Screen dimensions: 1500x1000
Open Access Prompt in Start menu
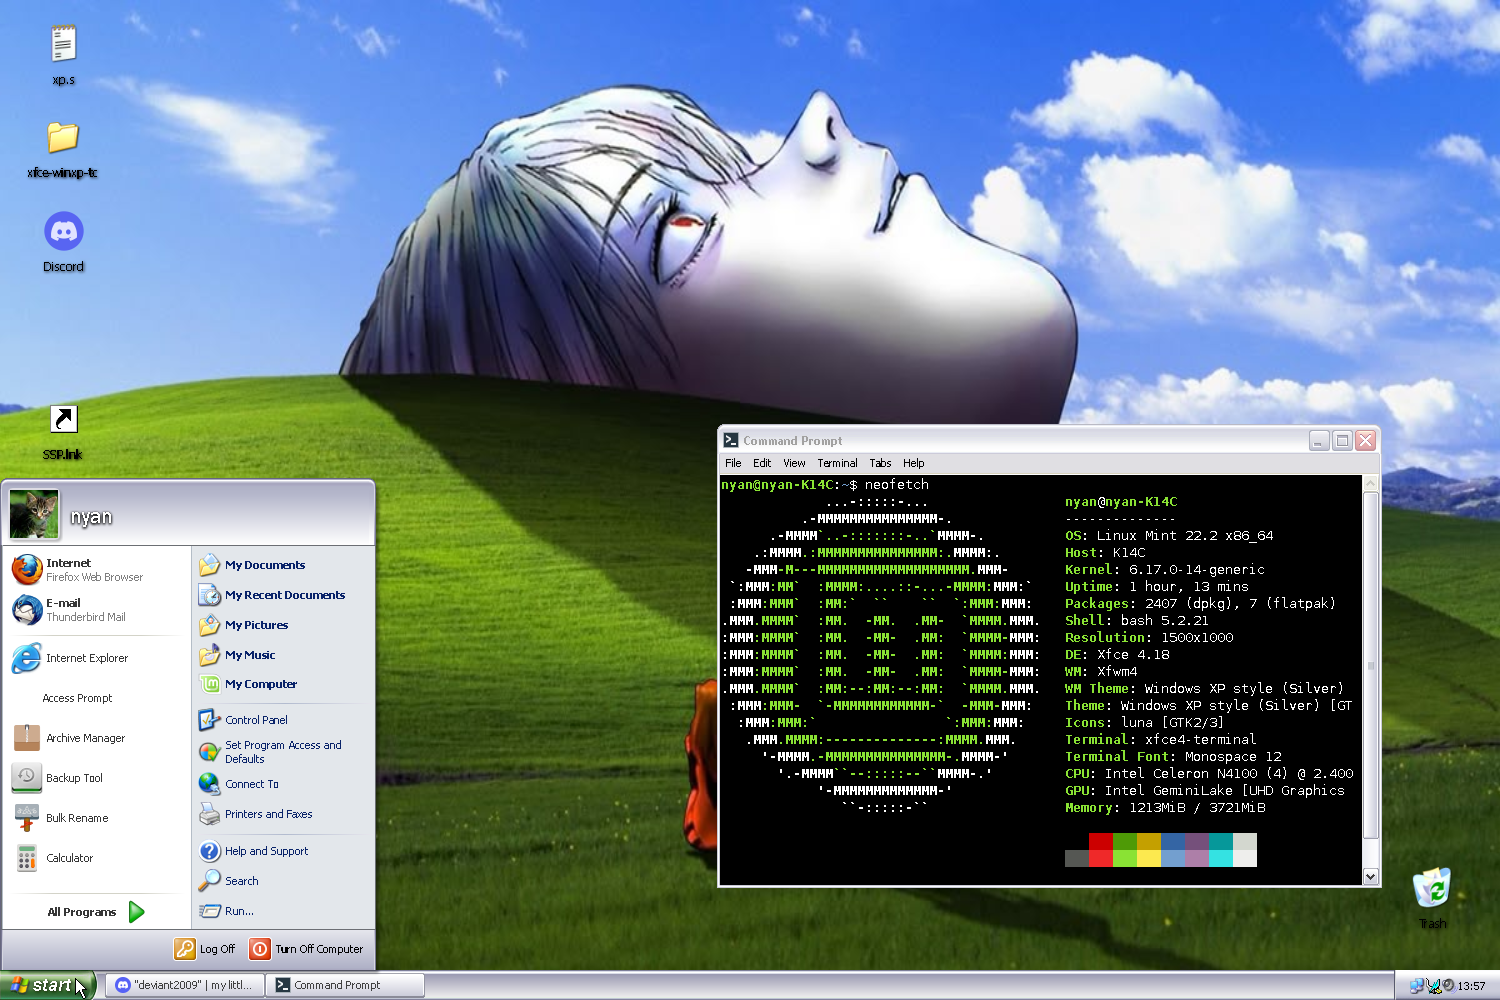point(95,698)
